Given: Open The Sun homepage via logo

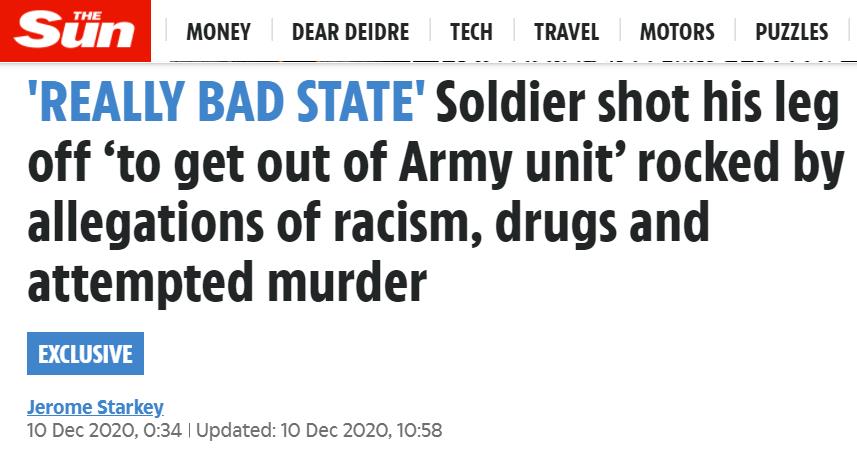Looking at the screenshot, I should tap(75, 31).
